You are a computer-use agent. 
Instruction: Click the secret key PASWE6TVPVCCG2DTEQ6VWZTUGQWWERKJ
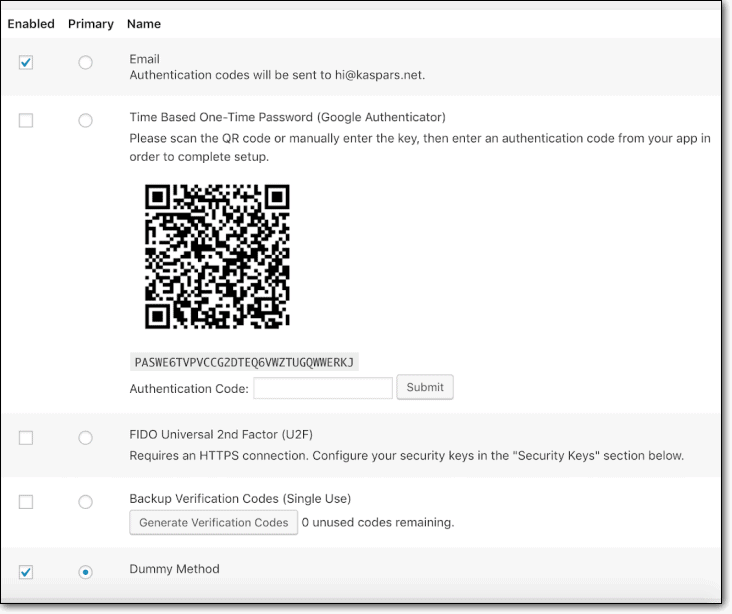tap(244, 362)
